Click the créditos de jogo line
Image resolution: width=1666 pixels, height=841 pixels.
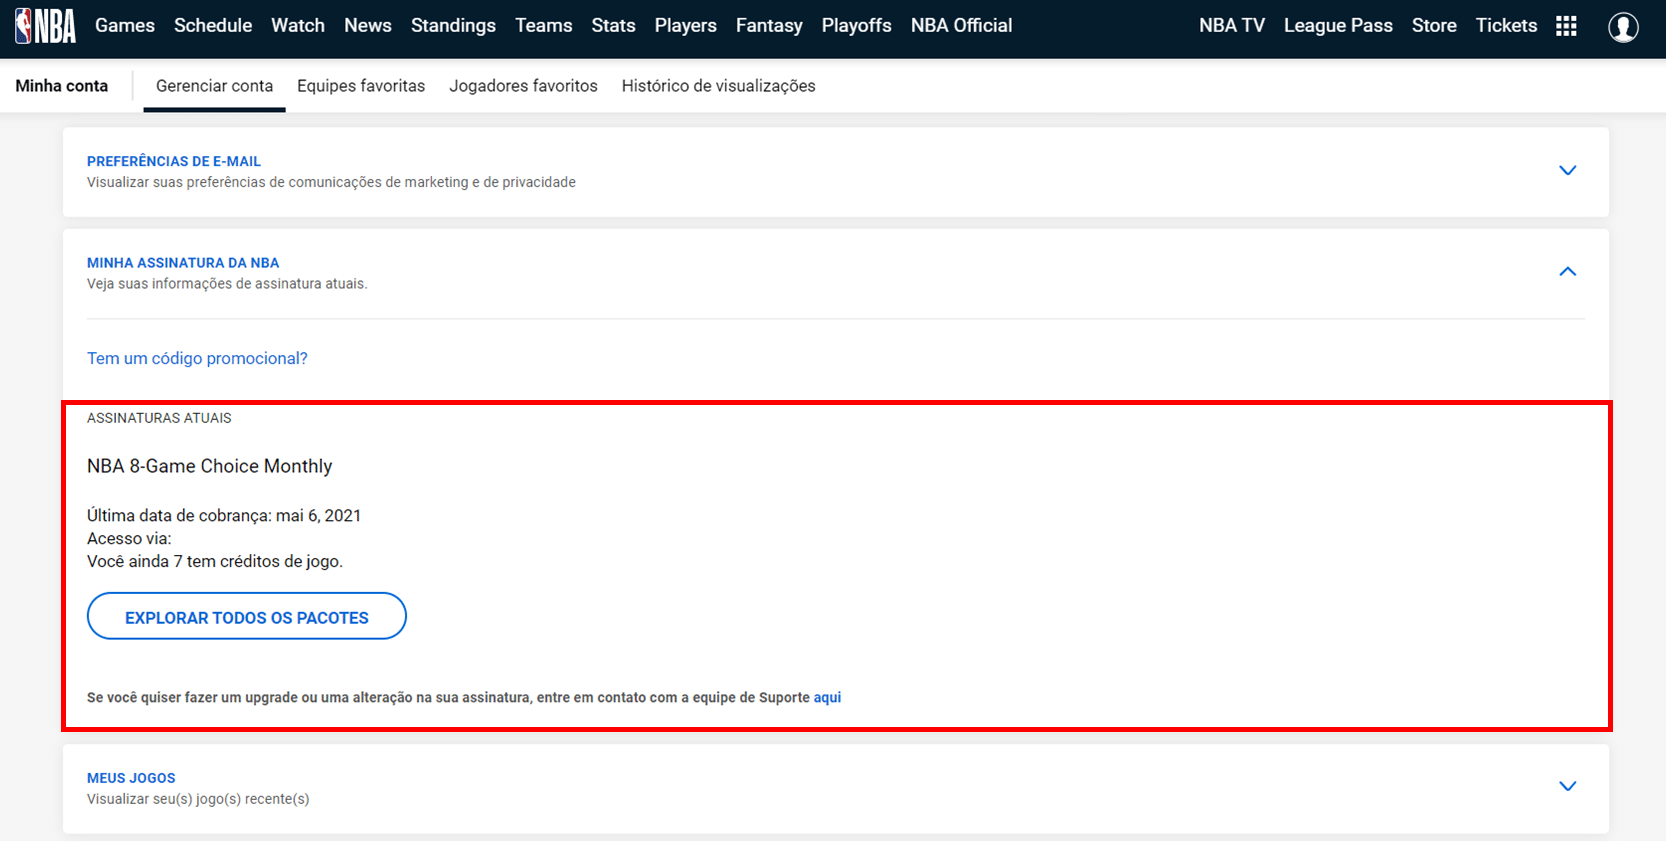click(215, 562)
